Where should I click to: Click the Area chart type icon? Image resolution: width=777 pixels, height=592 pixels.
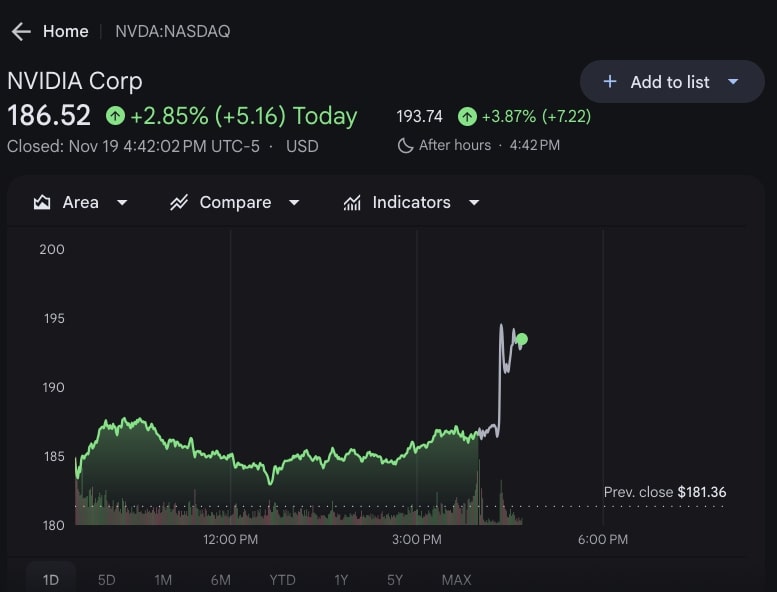click(x=42, y=203)
